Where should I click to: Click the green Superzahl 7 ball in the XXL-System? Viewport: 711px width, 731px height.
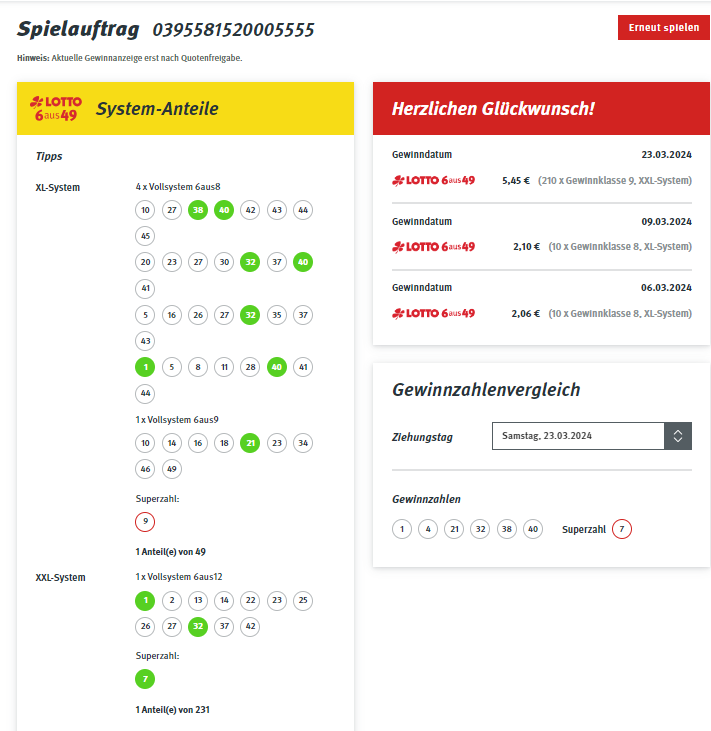[x=145, y=679]
